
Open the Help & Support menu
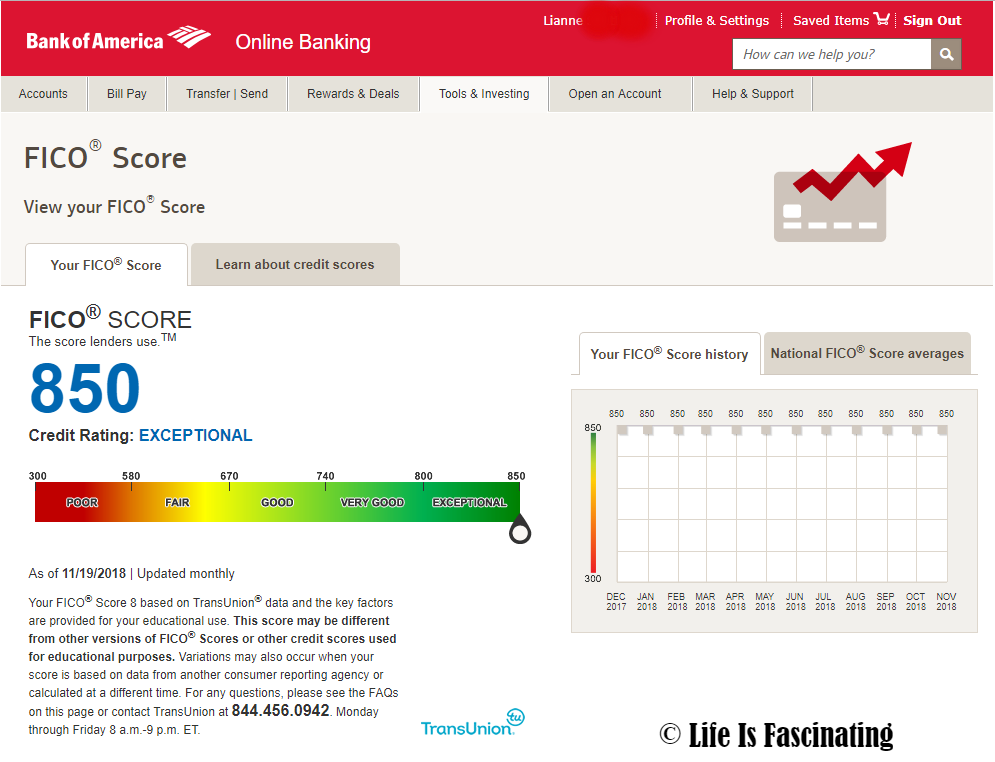click(753, 94)
